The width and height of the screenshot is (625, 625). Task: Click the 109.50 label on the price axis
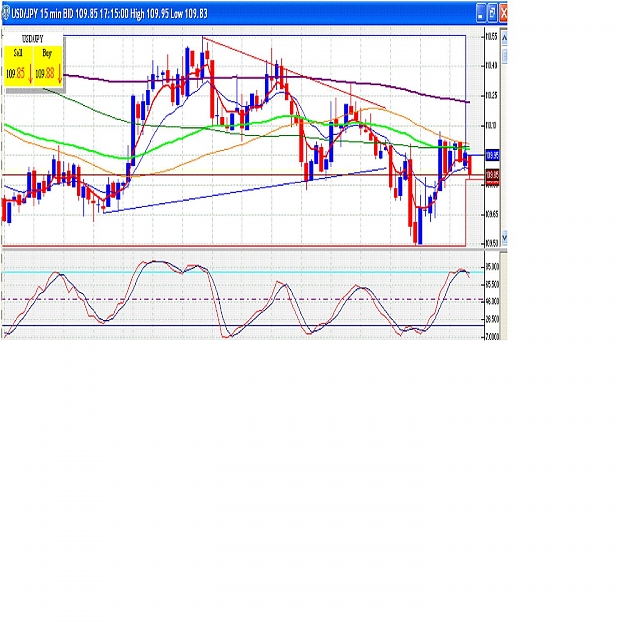pyautogui.click(x=491, y=244)
